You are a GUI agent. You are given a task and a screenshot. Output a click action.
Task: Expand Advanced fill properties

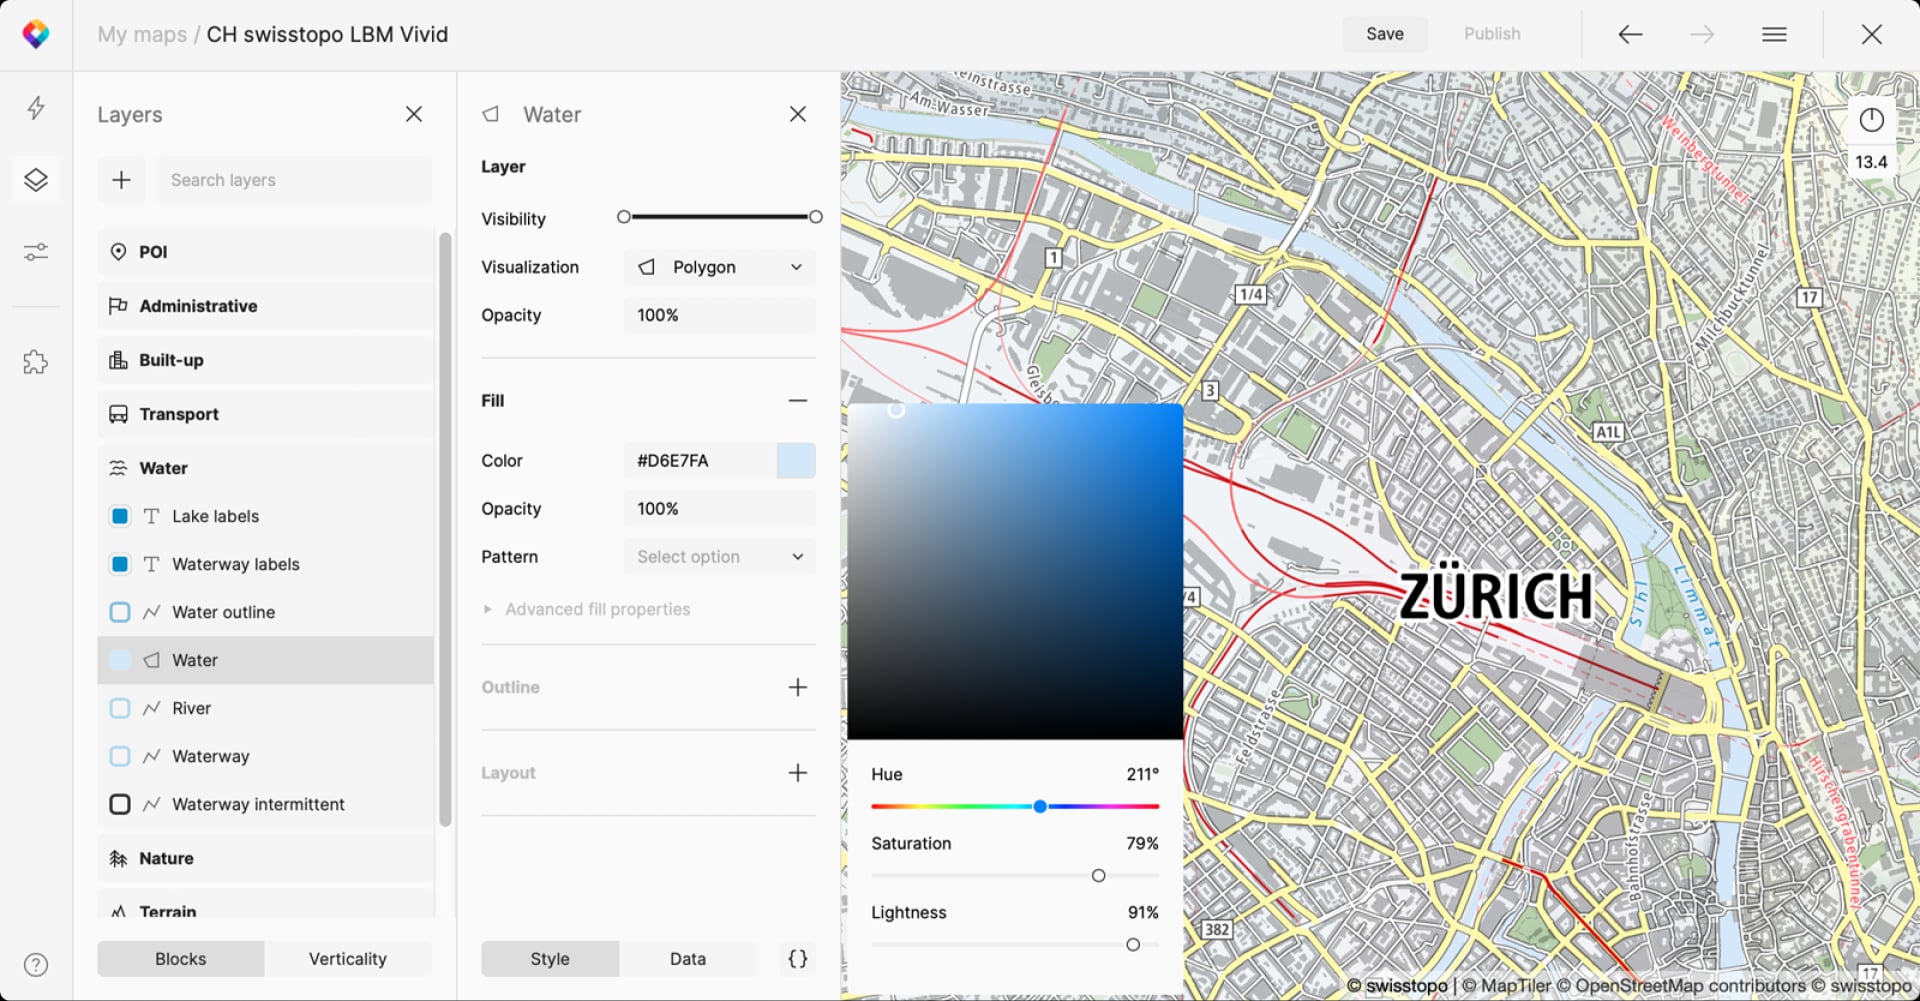tap(587, 609)
